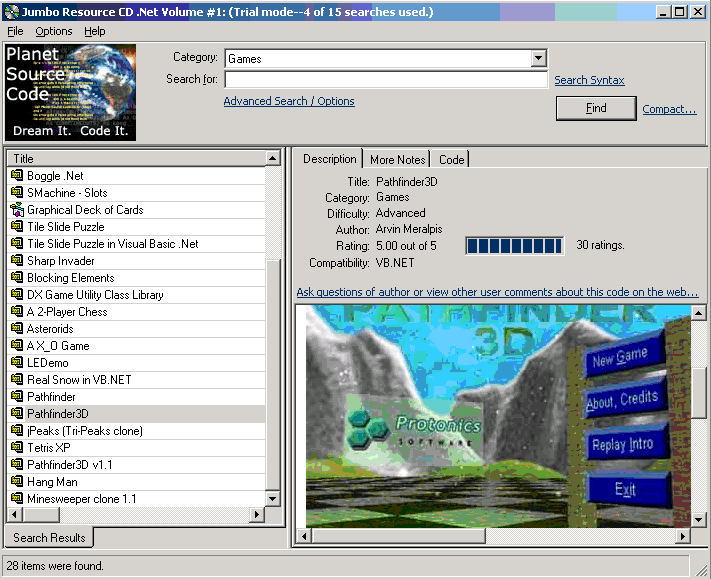Click the icon beside SMachine - Slots
This screenshot has height=579, width=711.
tap(17, 192)
